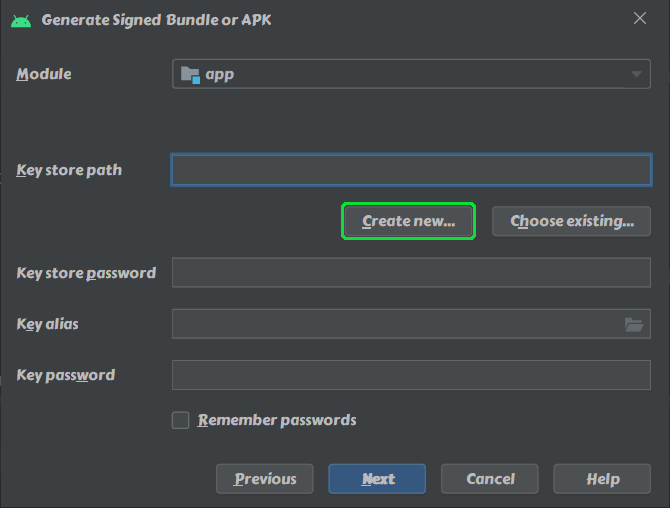
Task: Click the Android icon in title bar
Action: pos(21,21)
